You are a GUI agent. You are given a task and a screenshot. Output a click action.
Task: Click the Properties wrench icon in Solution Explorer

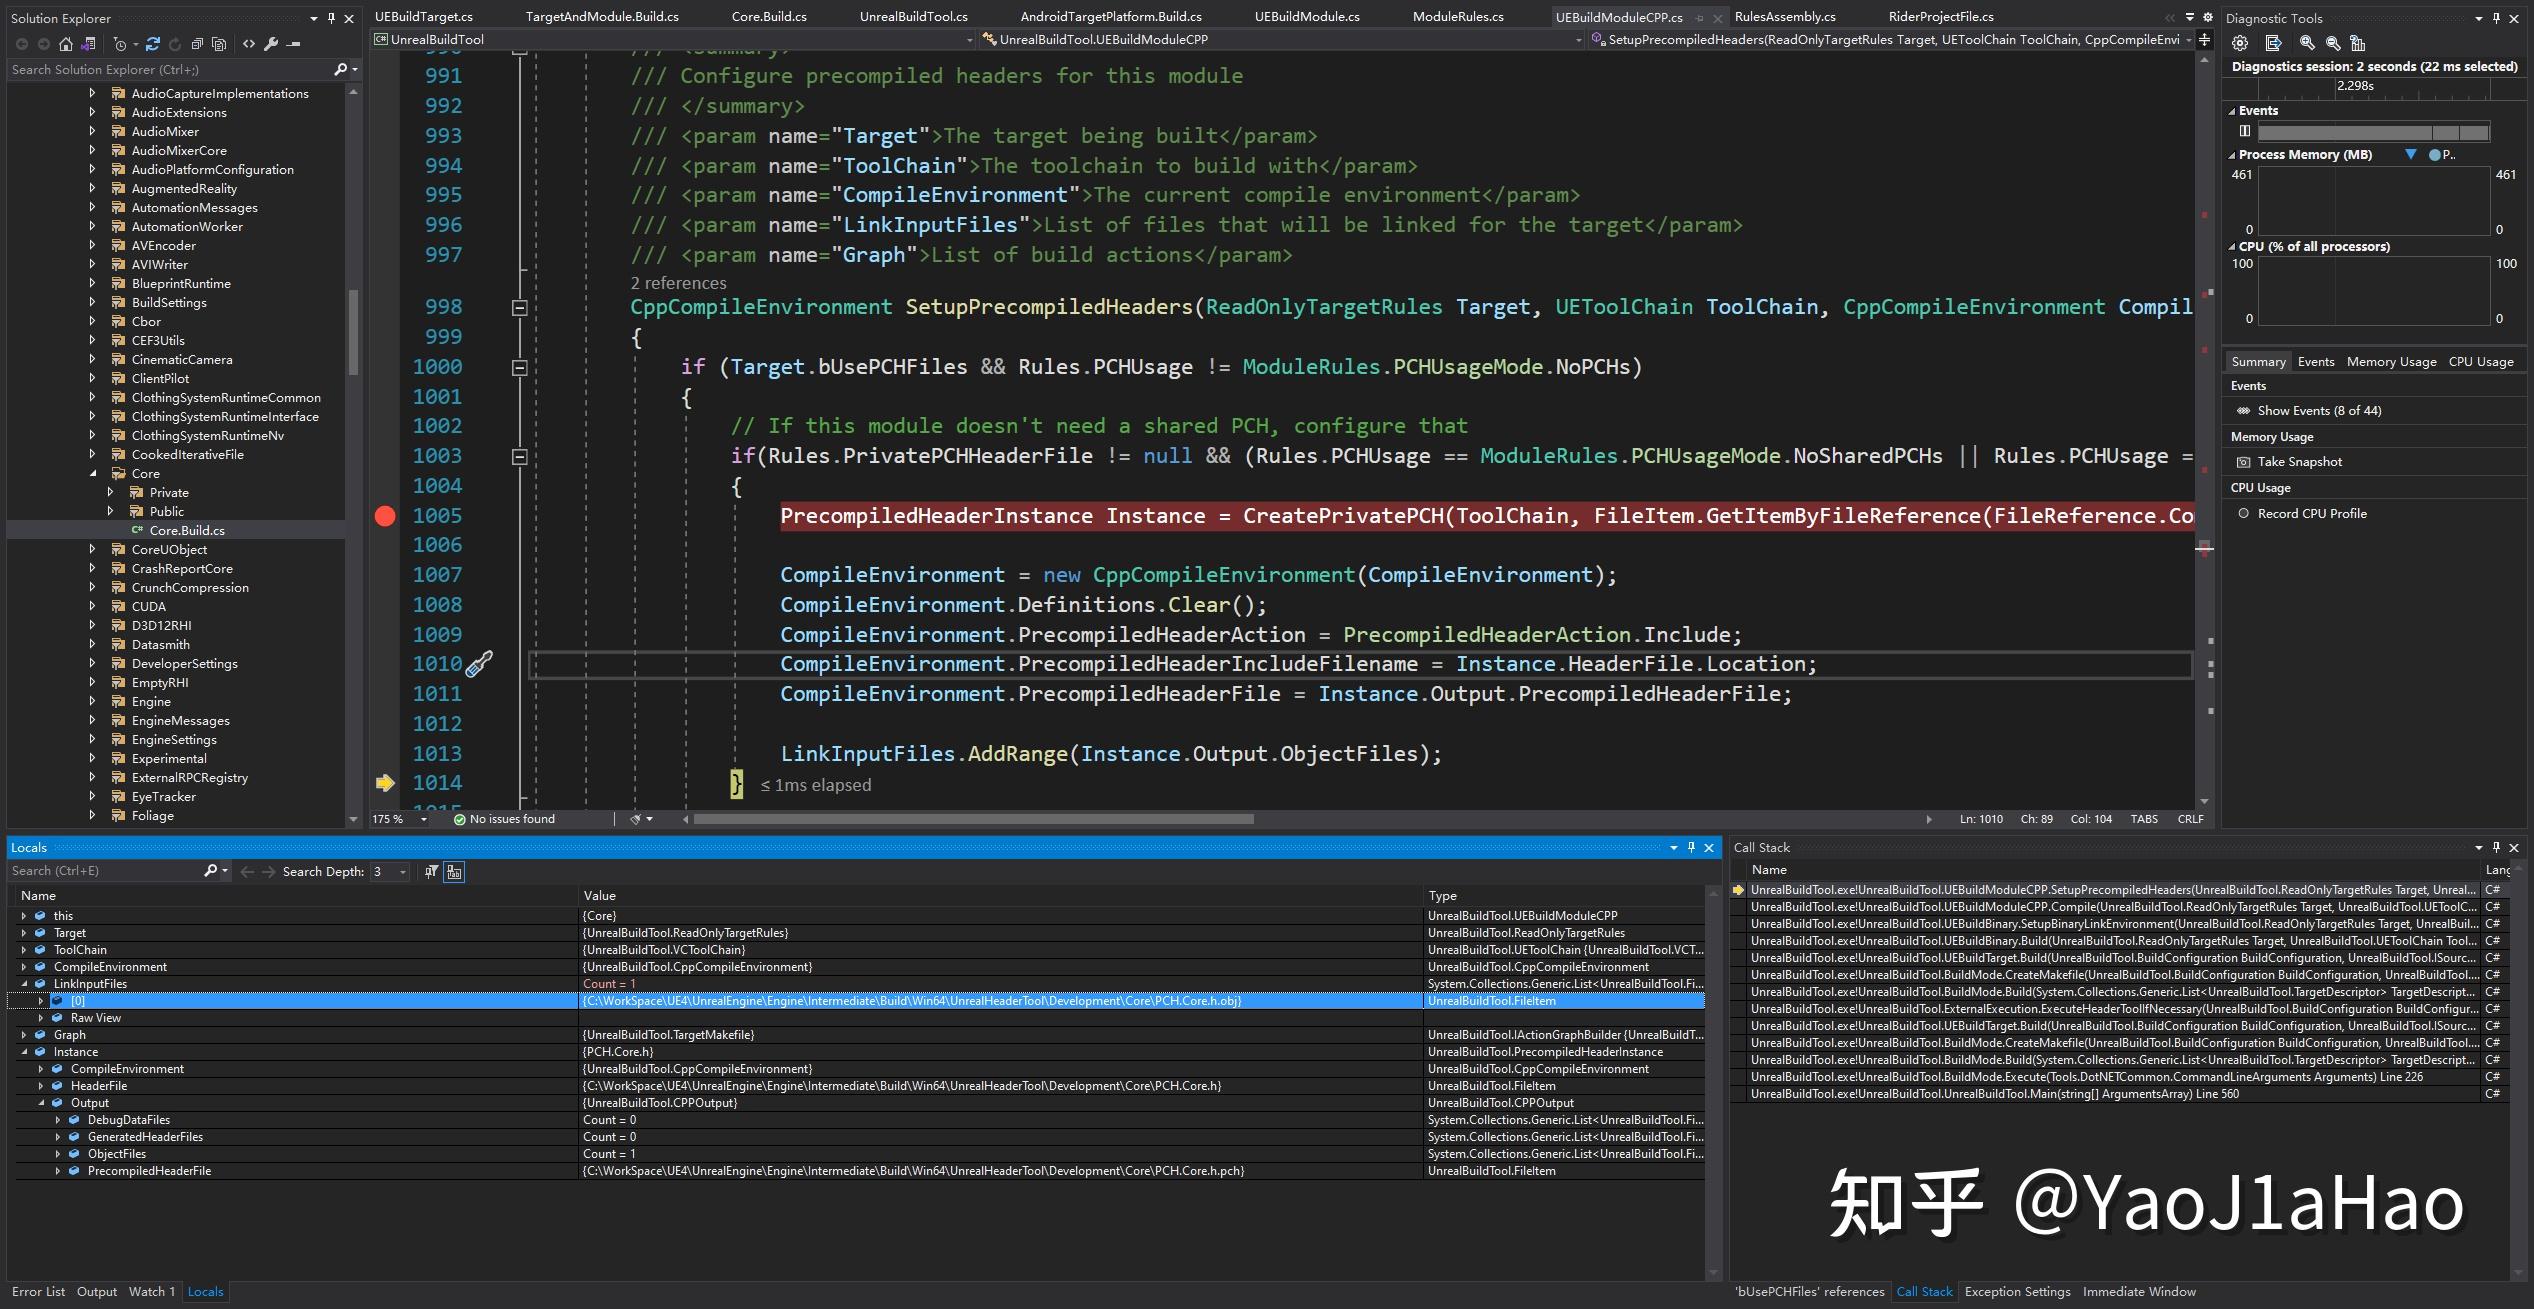point(270,44)
